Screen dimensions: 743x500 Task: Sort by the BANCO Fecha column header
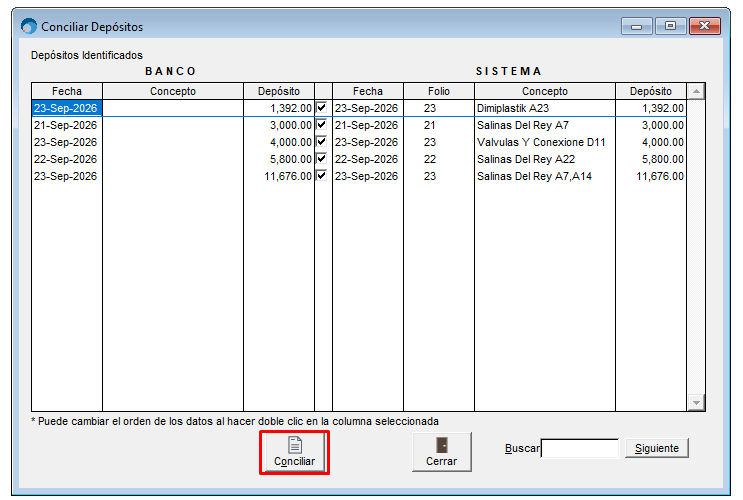coord(67,91)
